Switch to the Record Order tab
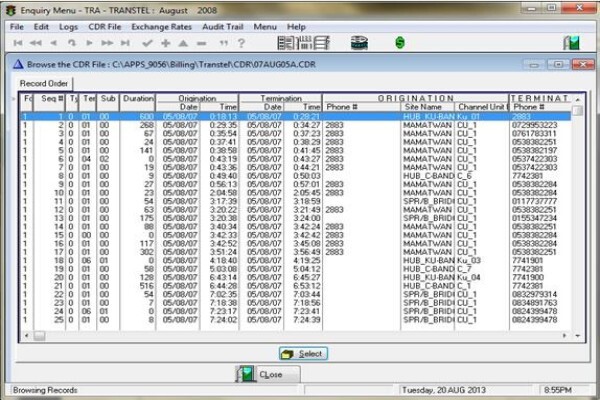The height and width of the screenshot is (400, 600). [44, 83]
